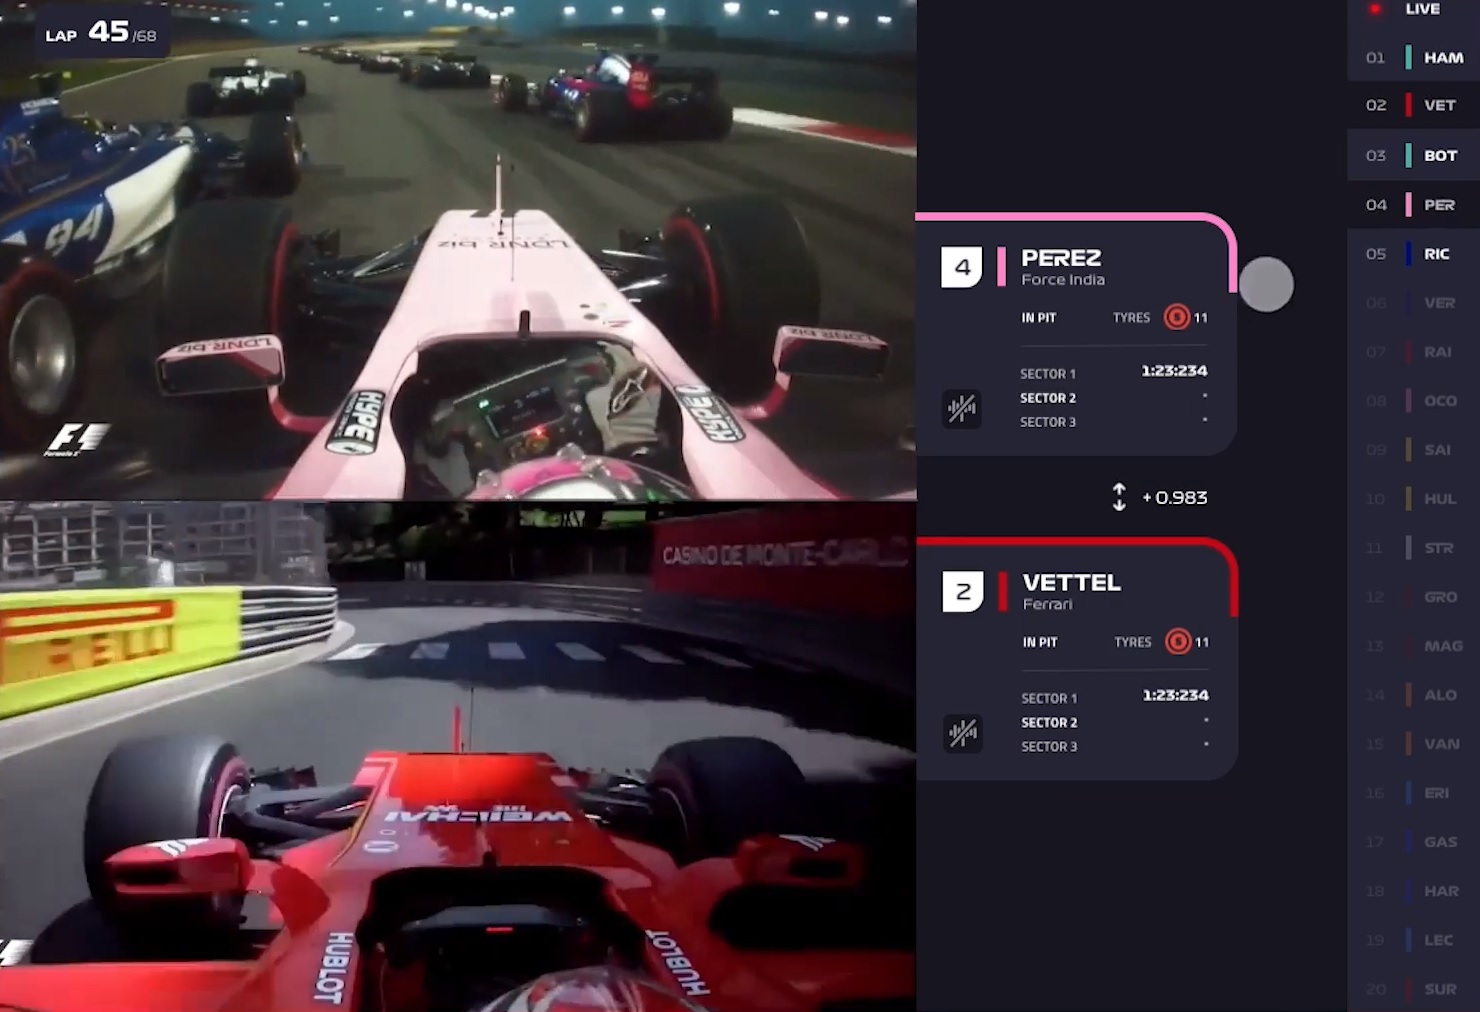Click the telemetry icon in Vettel card

click(963, 734)
